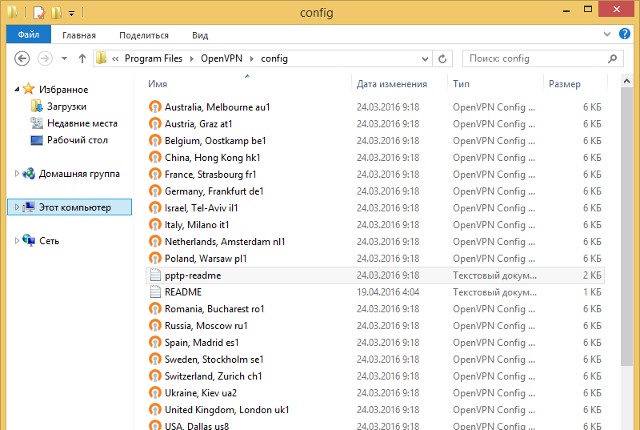Select the Sweden, Stockholm se1 icon
The width and height of the screenshot is (640, 430).
pyautogui.click(x=155, y=359)
